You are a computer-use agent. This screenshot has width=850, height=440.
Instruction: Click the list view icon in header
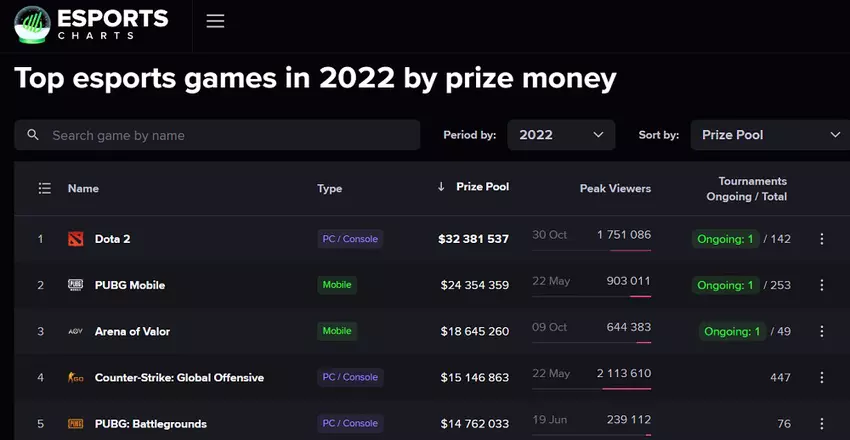(44, 188)
